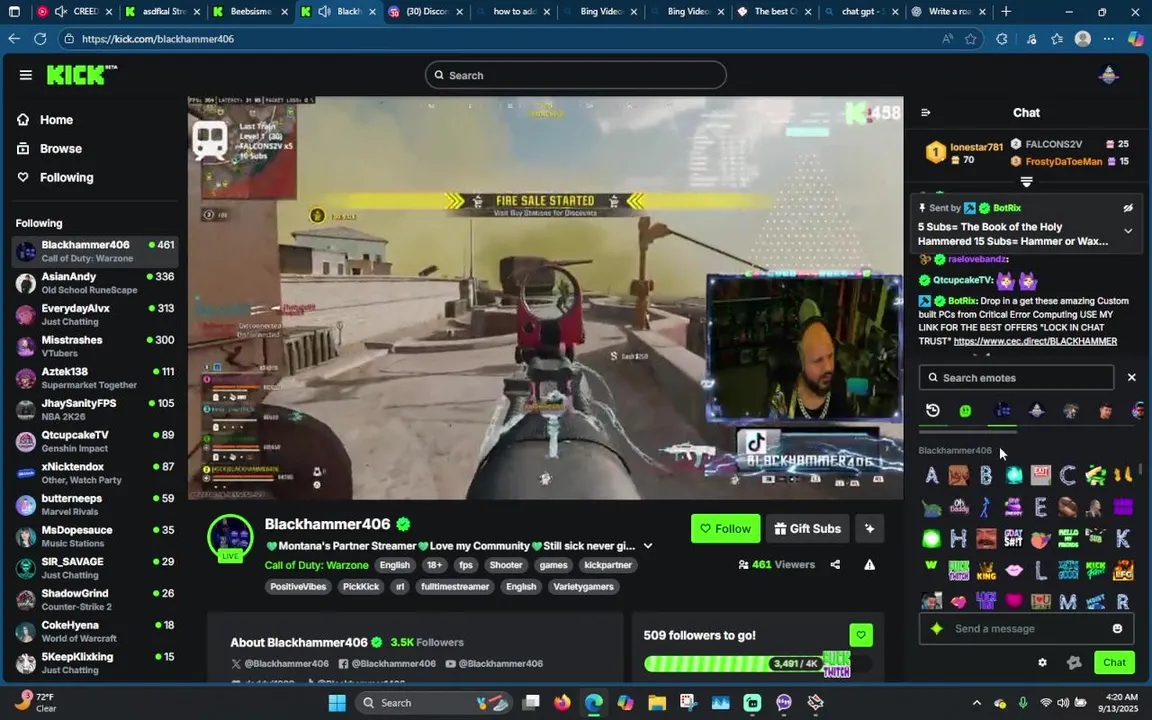This screenshot has width=1152, height=720.
Task: Open Copilot icon in browser toolbar
Action: 1136,39
